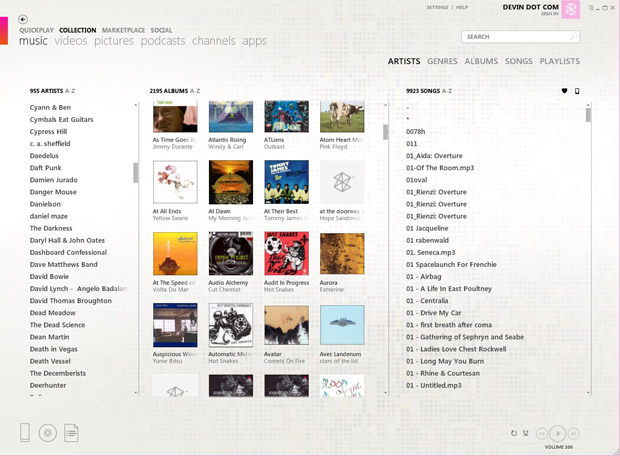Switch to the SONGS view

click(518, 61)
